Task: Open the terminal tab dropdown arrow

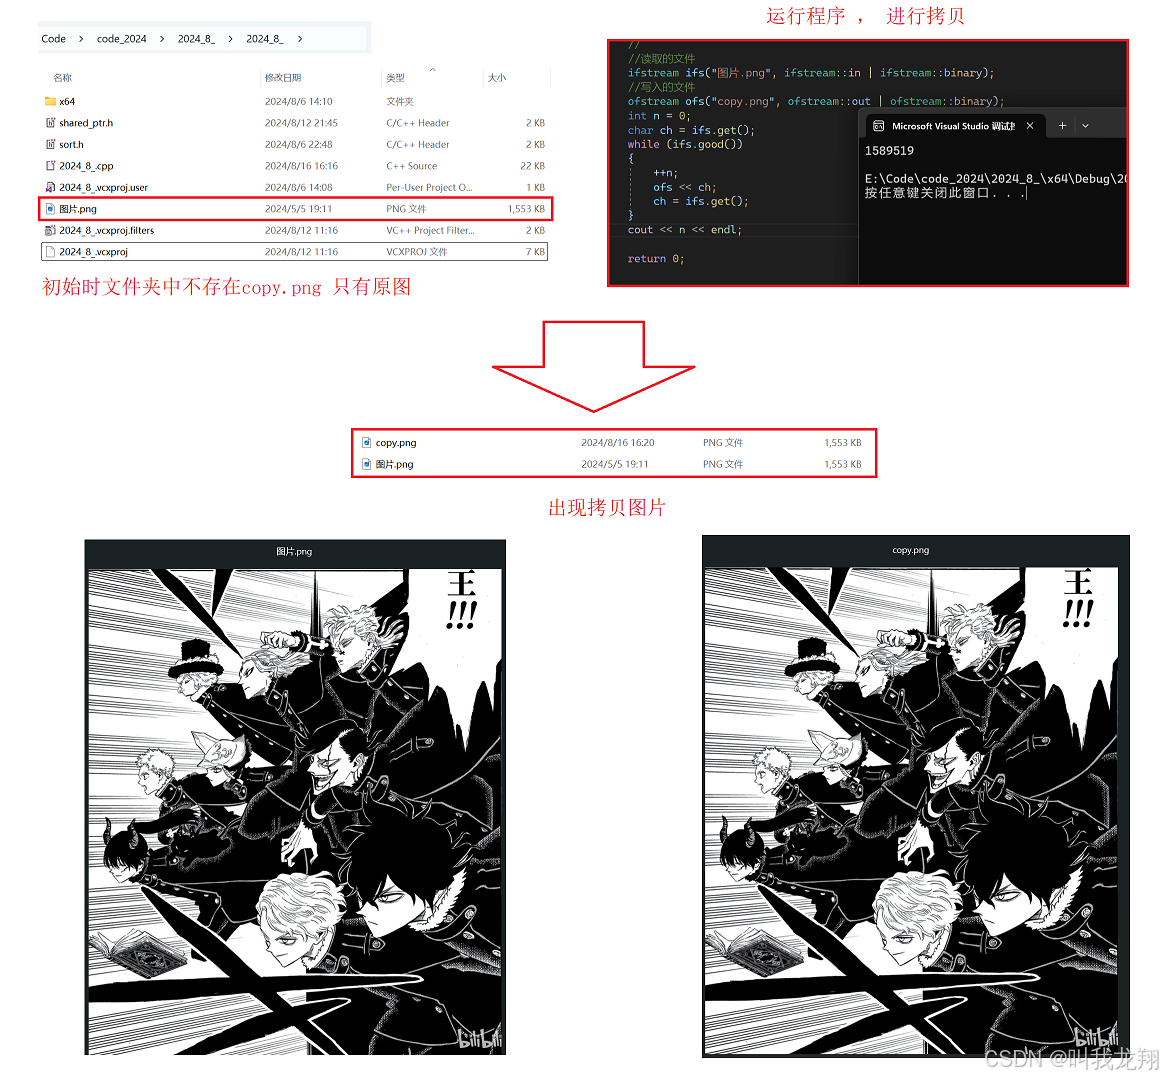Action: (x=1085, y=126)
